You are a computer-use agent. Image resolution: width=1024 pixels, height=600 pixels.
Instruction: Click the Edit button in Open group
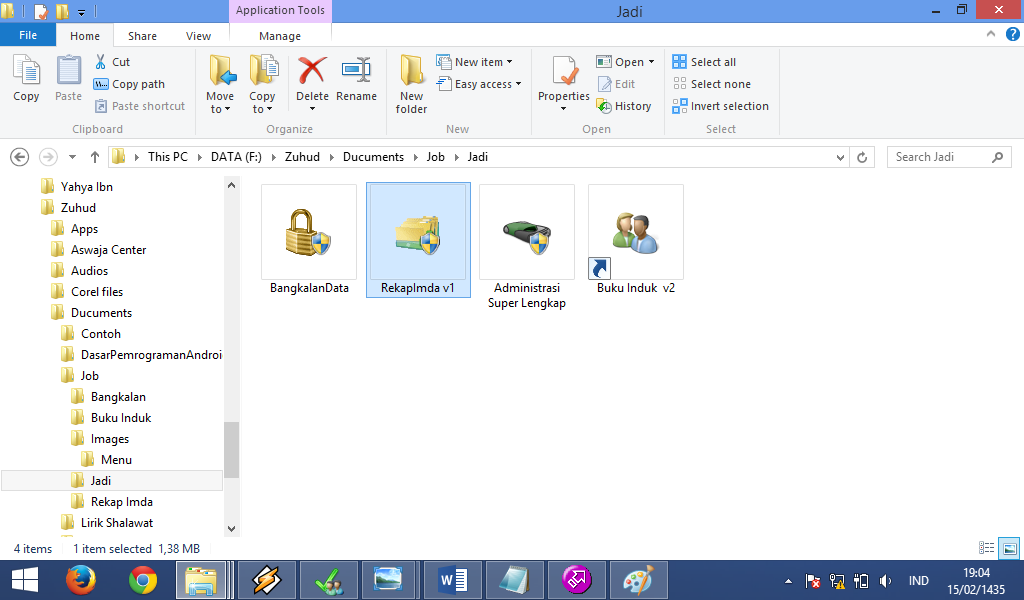[x=616, y=84]
